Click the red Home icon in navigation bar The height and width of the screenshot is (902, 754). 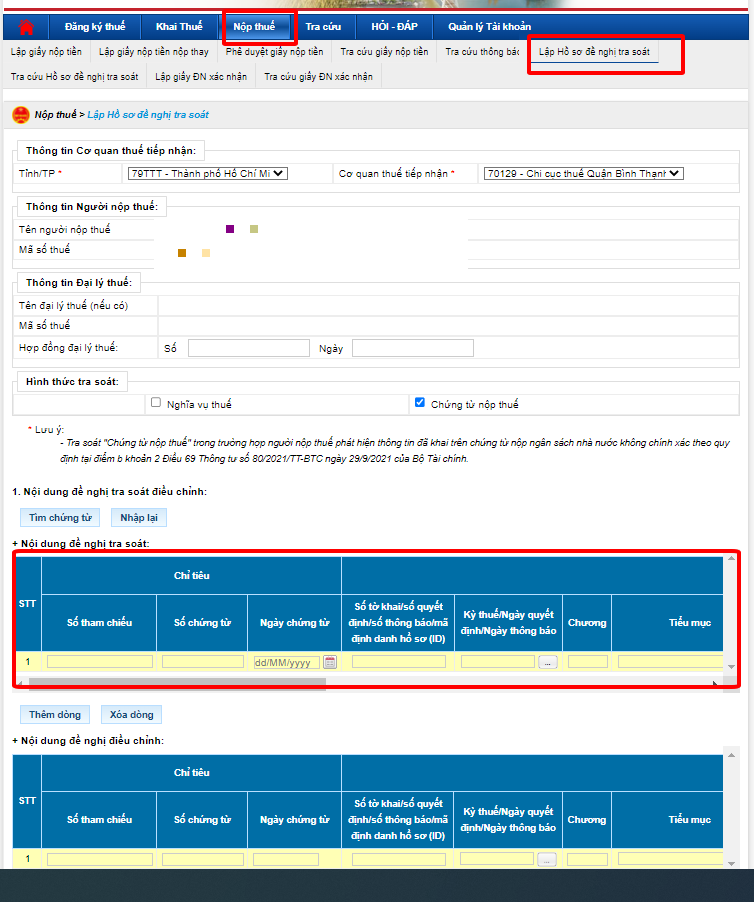(26, 27)
